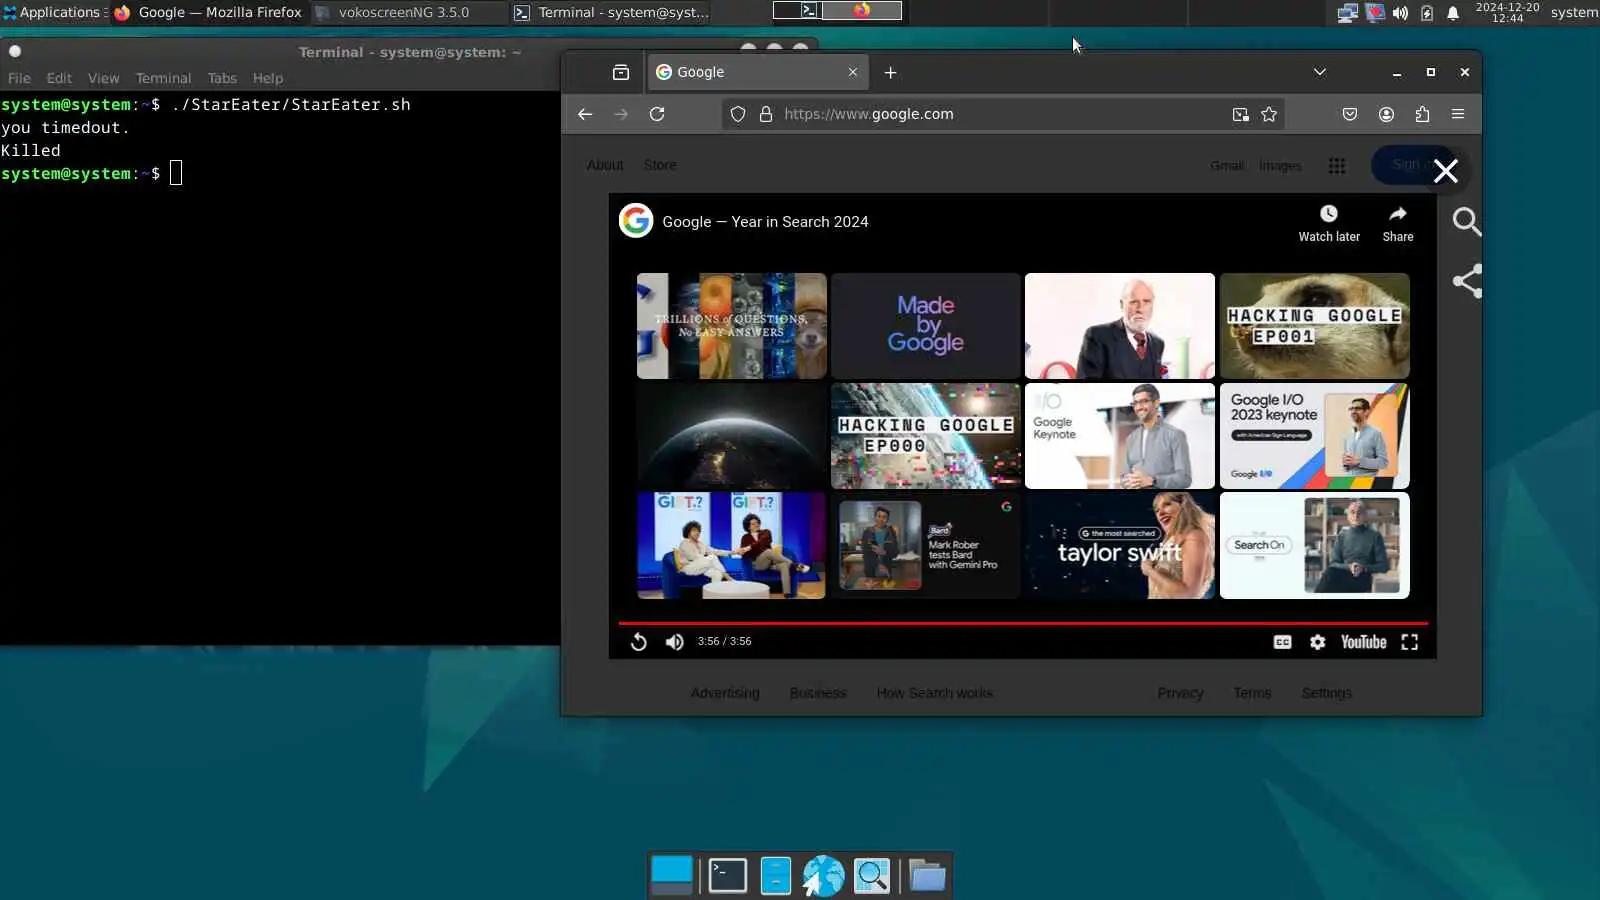The height and width of the screenshot is (900, 1600).
Task: Open the Tabs menu in the terminal window
Action: (222, 78)
